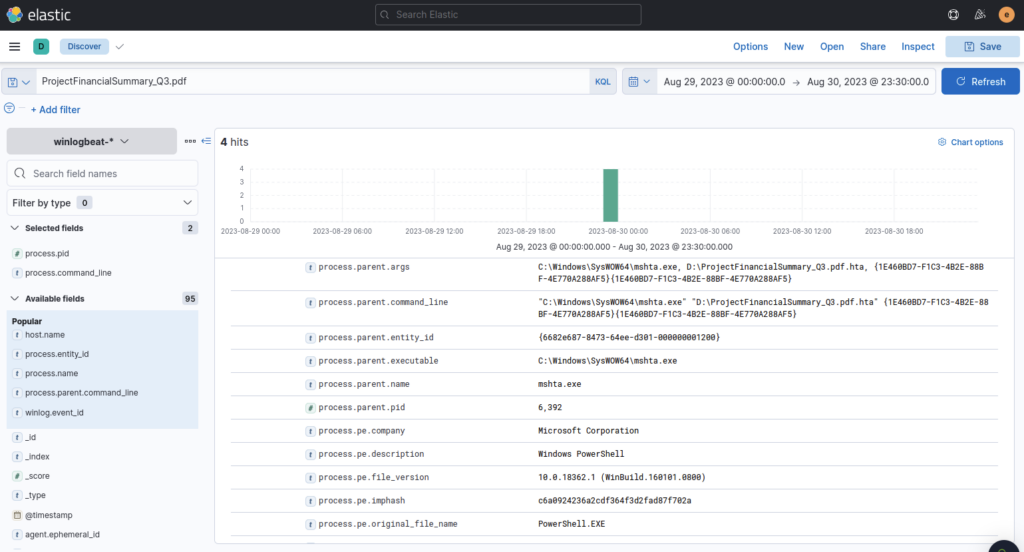1024x552 pixels.
Task: Collapse the field sidebar arrow icon
Action: (206, 141)
